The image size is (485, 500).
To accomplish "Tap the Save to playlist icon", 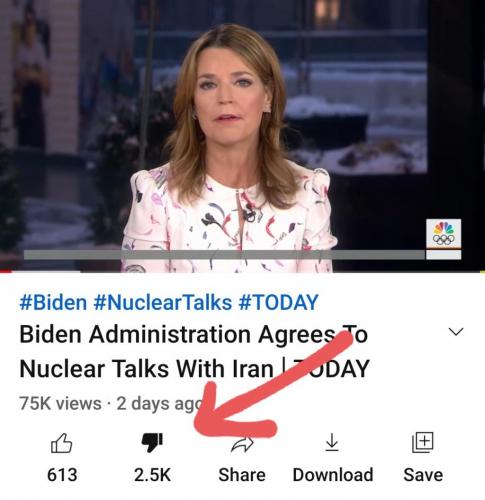I will 423,442.
